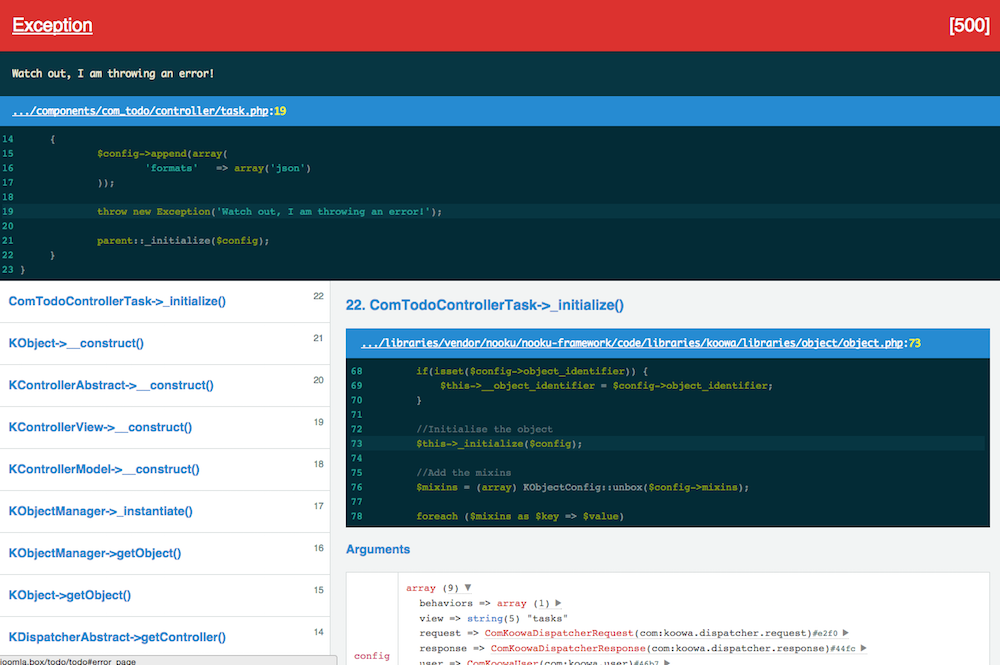Click line 21 parent::_initialize($config)
This screenshot has width=1000, height=665.
pos(183,240)
